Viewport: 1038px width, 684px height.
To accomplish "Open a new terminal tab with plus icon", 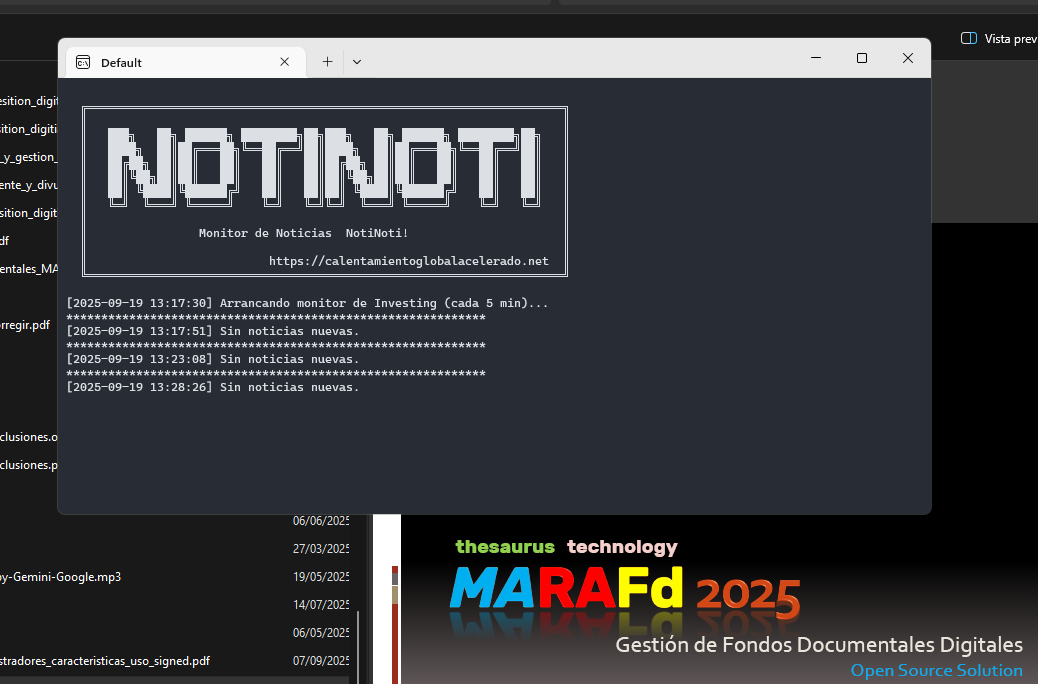I will pyautogui.click(x=327, y=62).
